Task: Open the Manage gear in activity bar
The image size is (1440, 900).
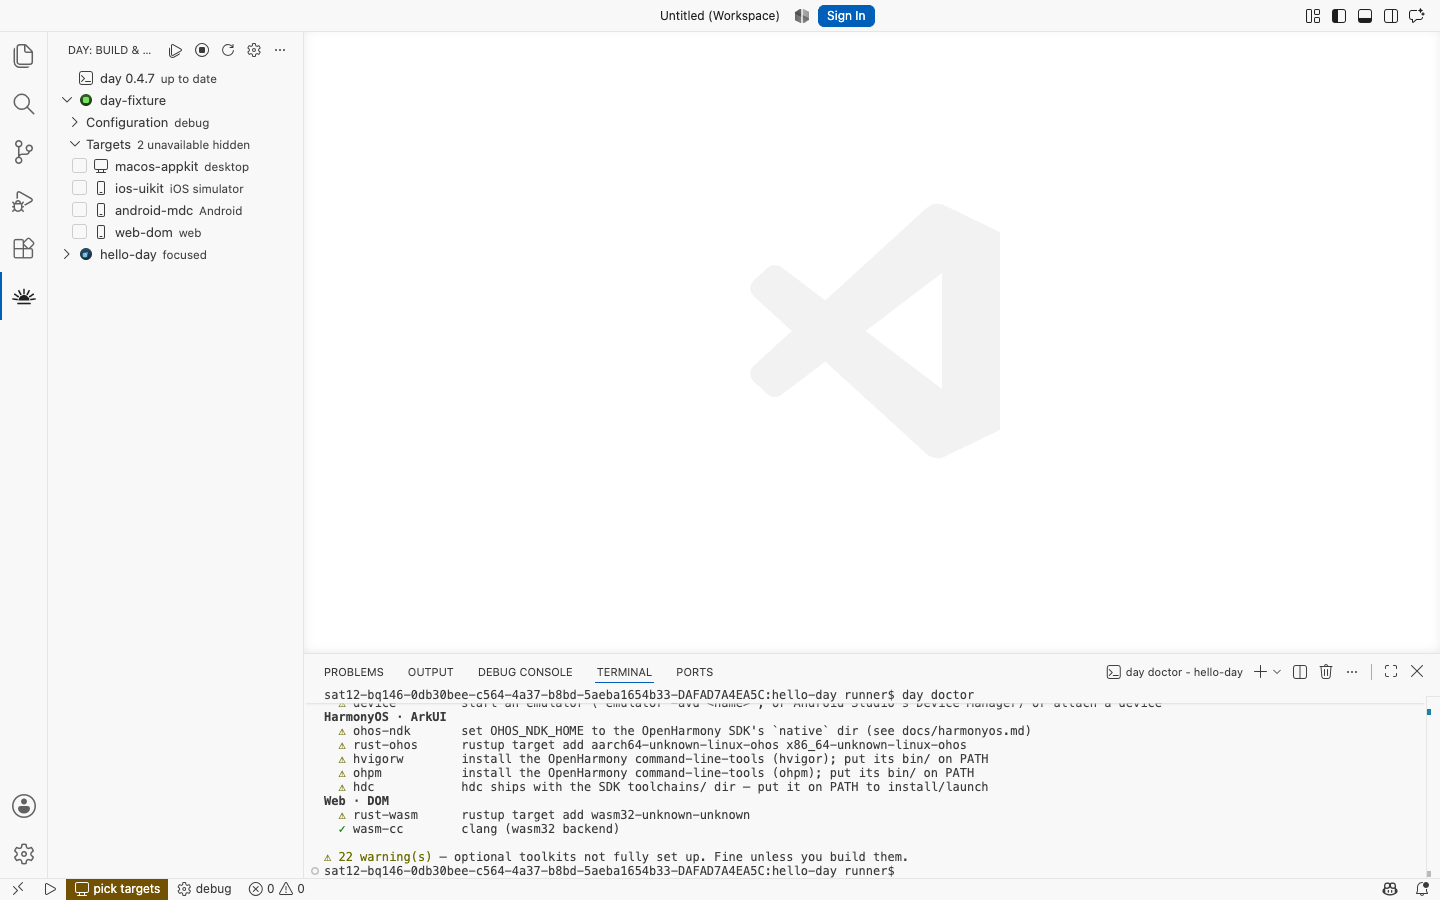Action: (24, 854)
